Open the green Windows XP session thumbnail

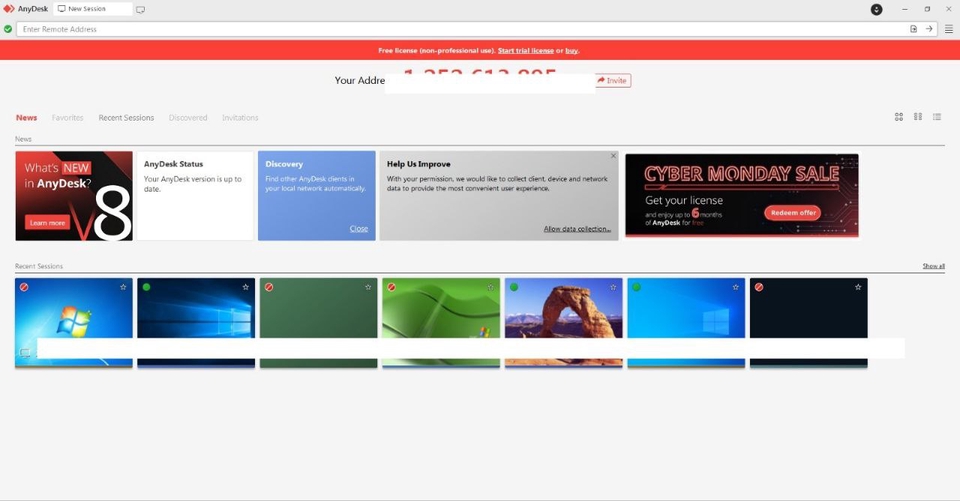pyautogui.click(x=441, y=323)
